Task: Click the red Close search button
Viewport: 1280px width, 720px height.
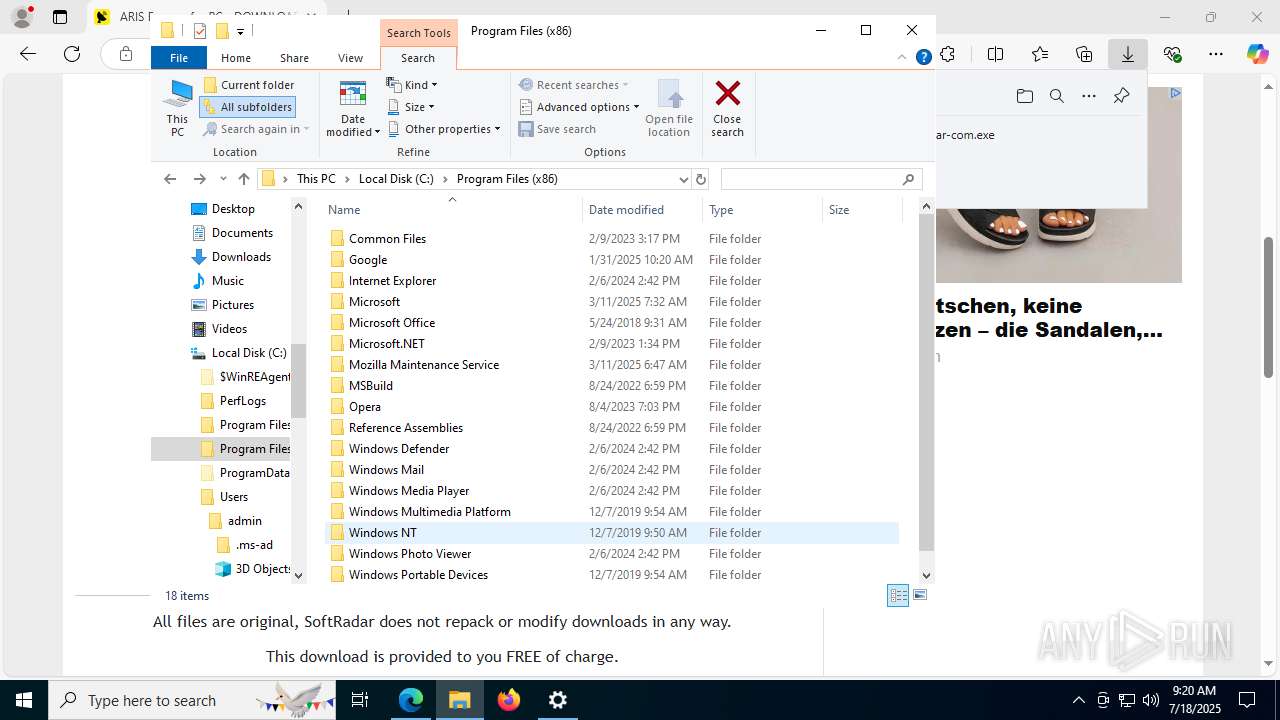Action: 727,108
